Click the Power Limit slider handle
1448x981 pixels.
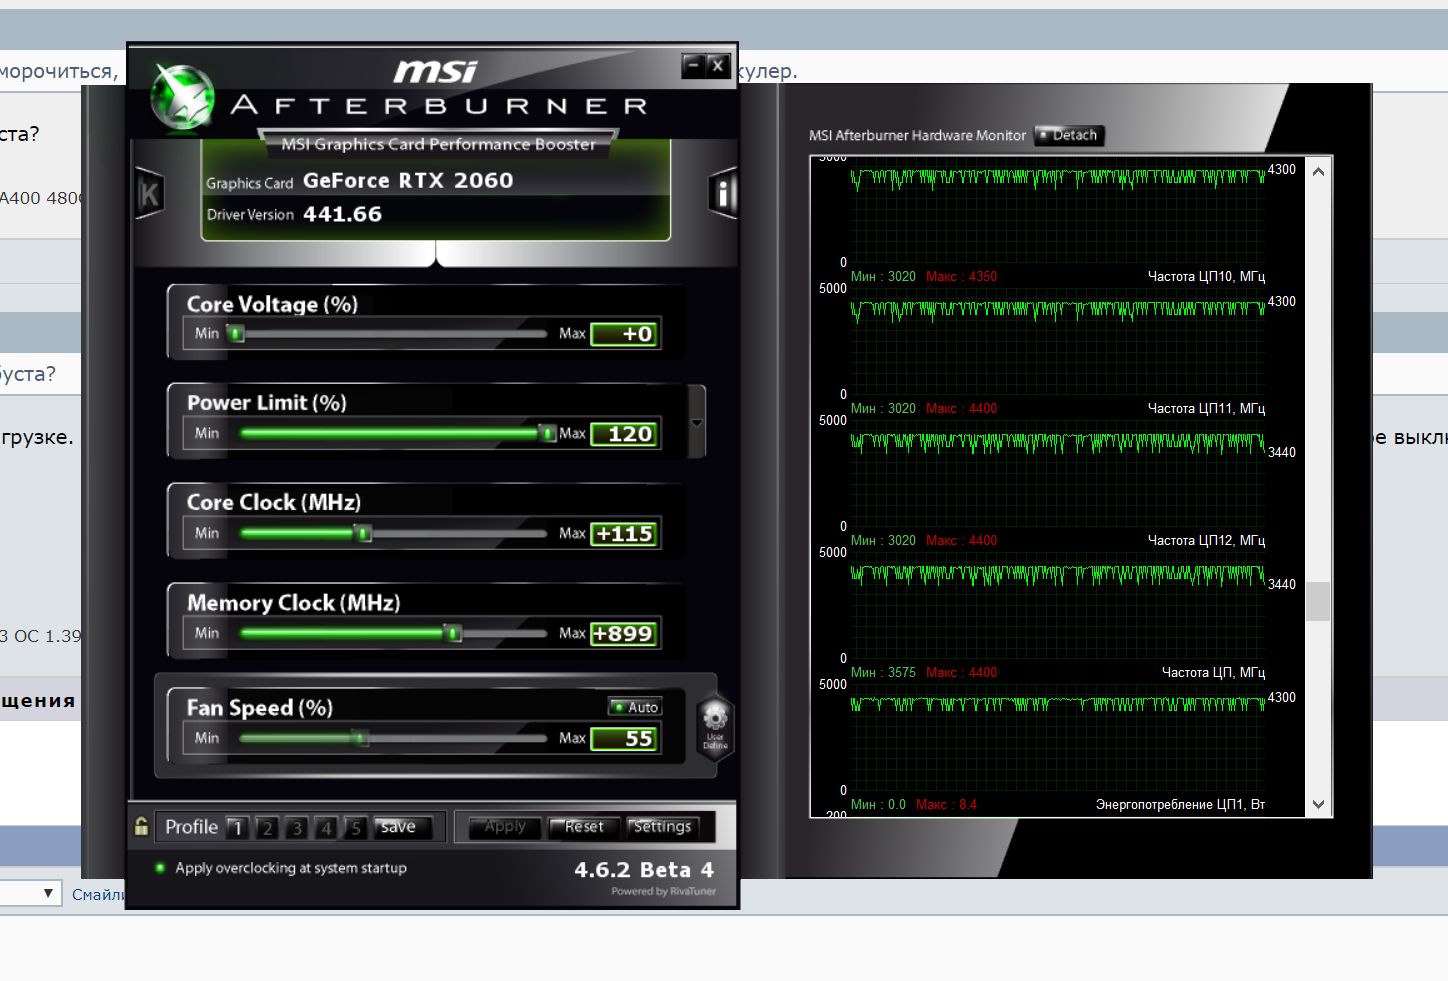[x=548, y=433]
